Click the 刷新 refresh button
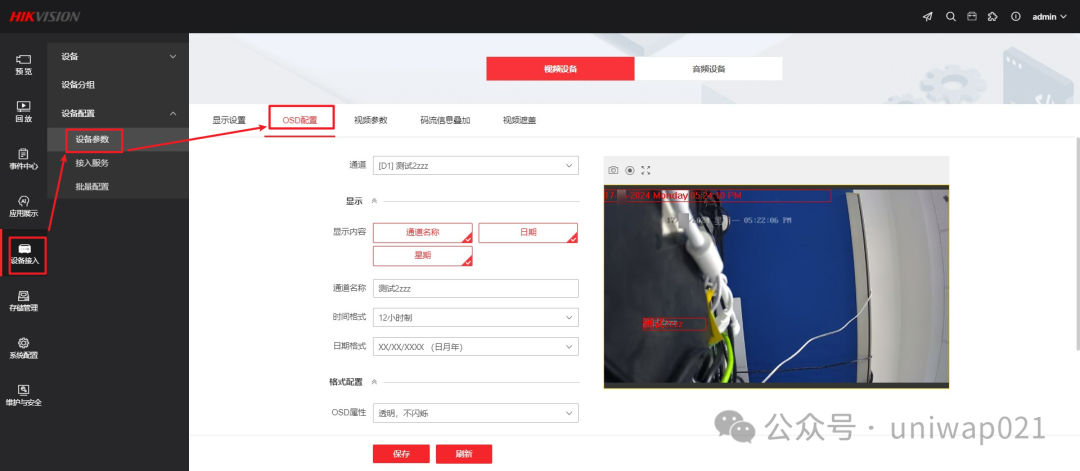 [x=464, y=454]
